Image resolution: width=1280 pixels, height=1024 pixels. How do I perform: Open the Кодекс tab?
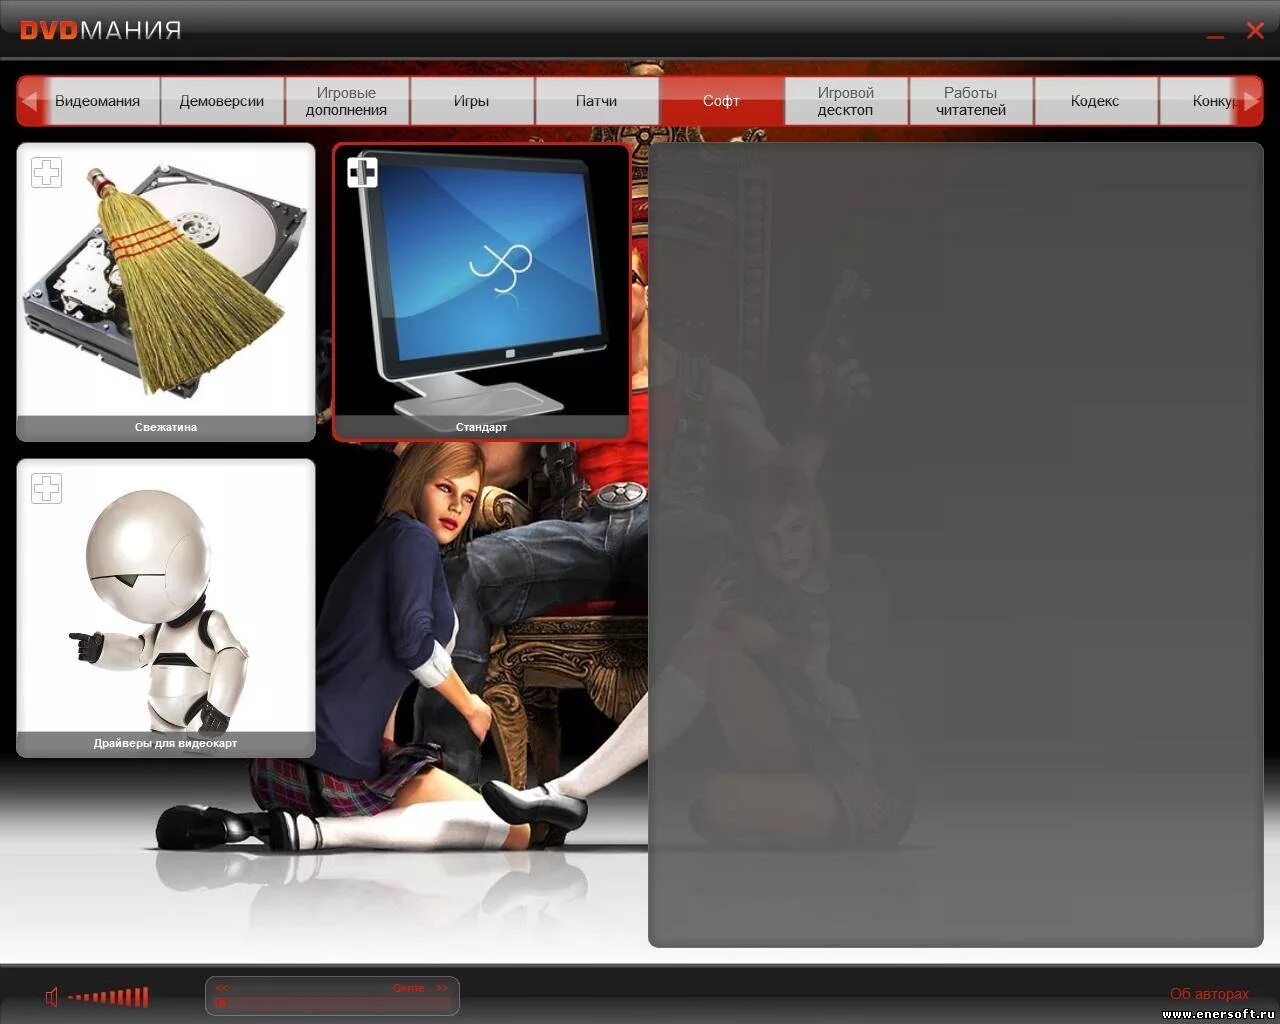(1095, 101)
